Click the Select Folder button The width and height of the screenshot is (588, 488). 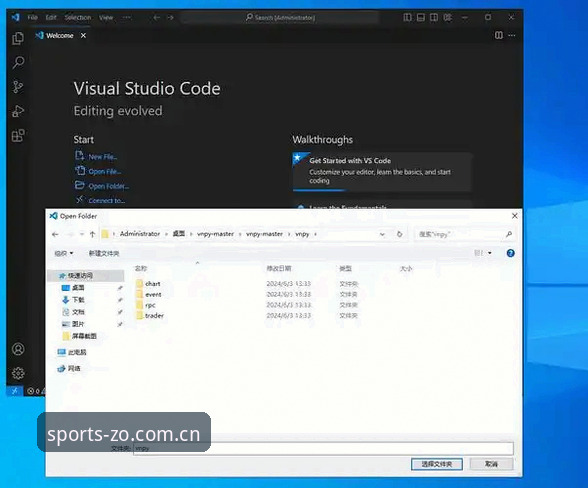pos(437,464)
